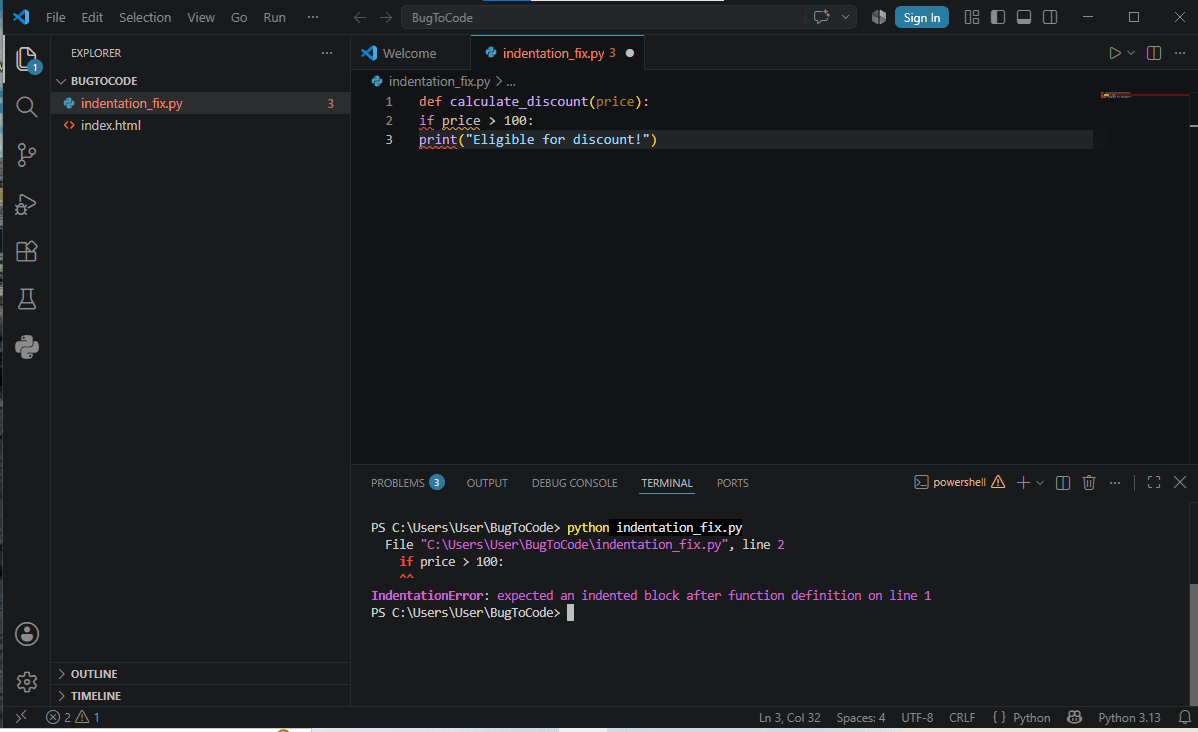Split the terminal panel
The height and width of the screenshot is (732, 1198).
tap(1063, 483)
